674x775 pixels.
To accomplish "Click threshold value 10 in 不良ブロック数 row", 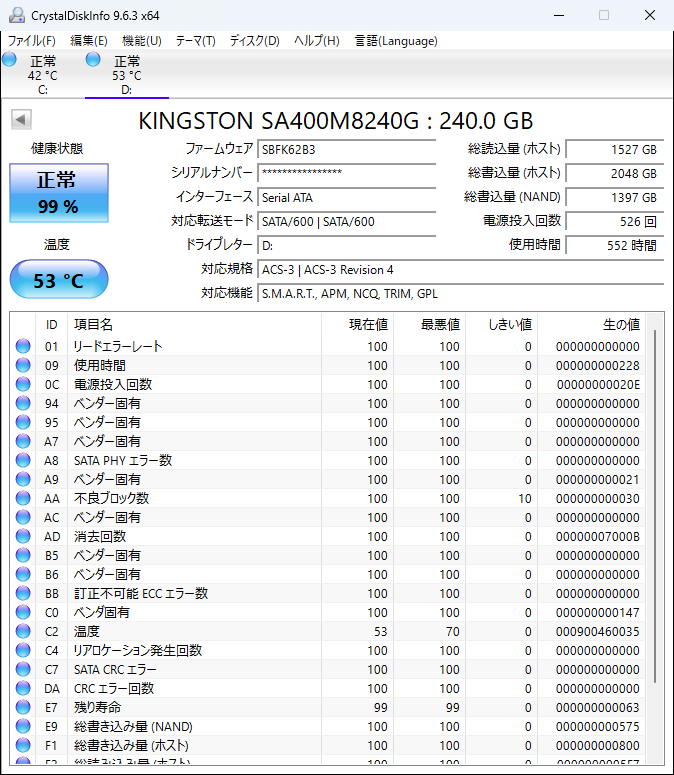I will tap(525, 498).
